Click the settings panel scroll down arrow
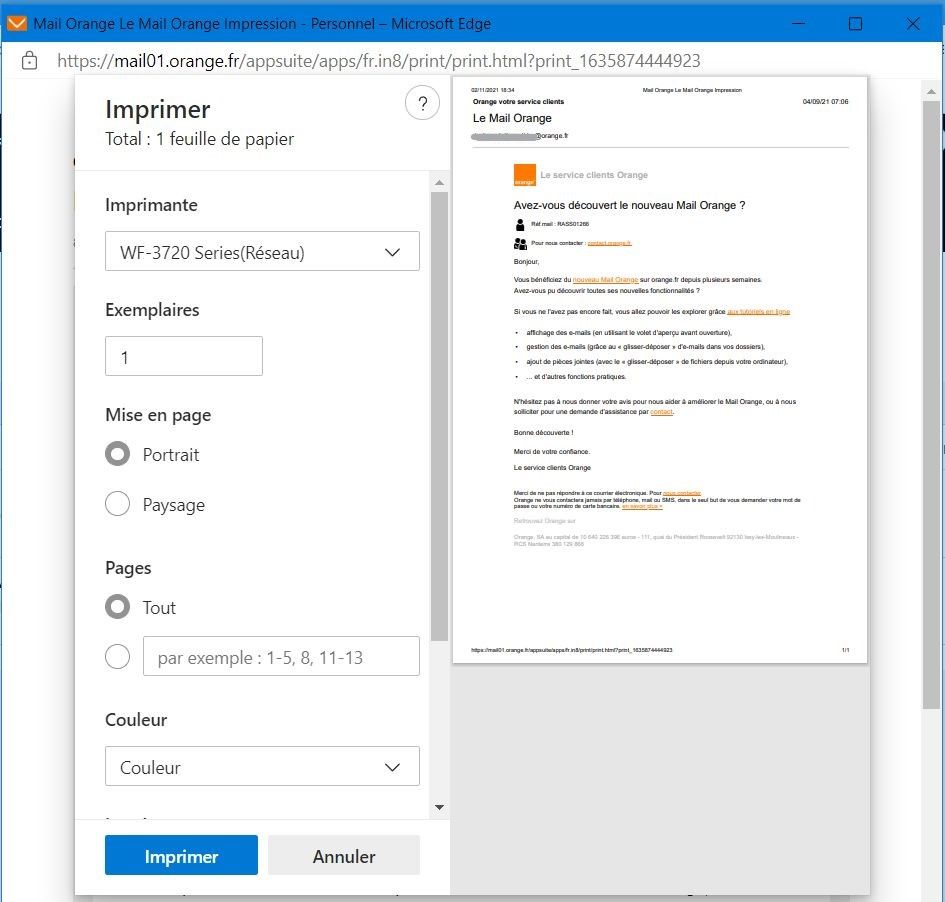The width and height of the screenshot is (945, 902). (439, 807)
